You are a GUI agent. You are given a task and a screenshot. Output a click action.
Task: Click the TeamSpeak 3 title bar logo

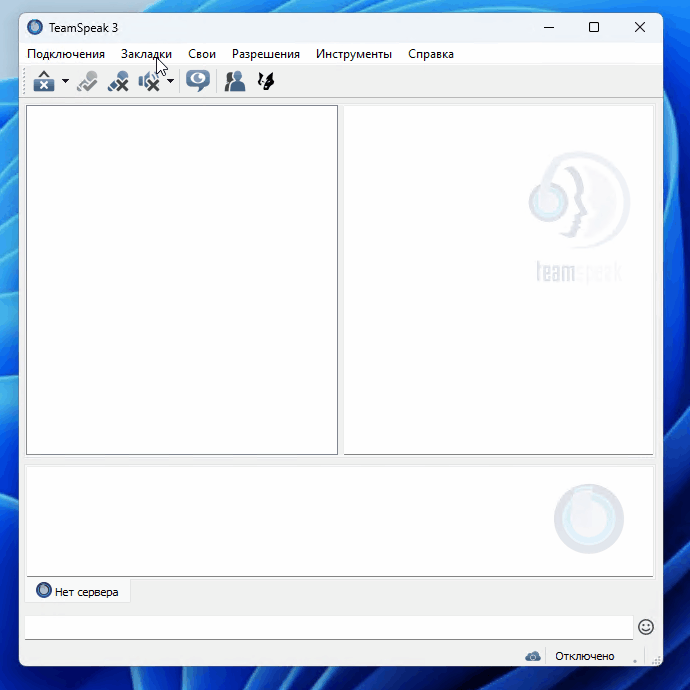pyautogui.click(x=35, y=27)
